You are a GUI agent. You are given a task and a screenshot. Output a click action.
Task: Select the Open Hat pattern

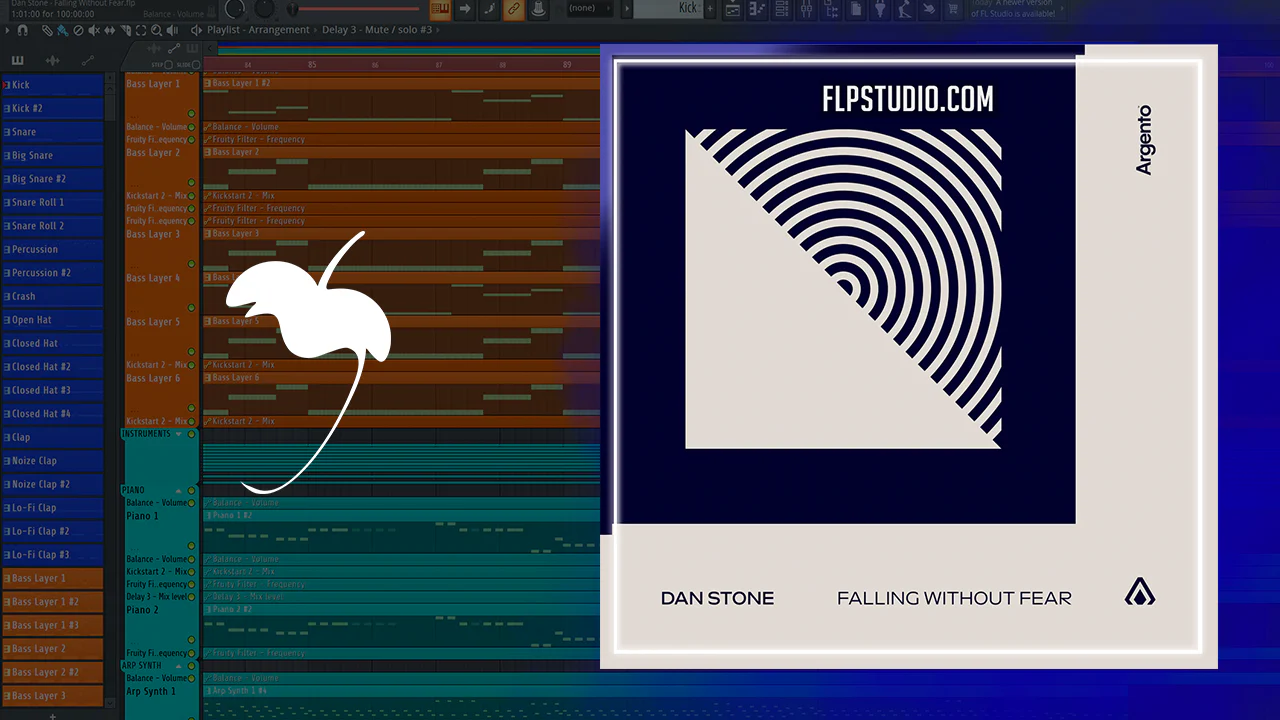(x=53, y=320)
